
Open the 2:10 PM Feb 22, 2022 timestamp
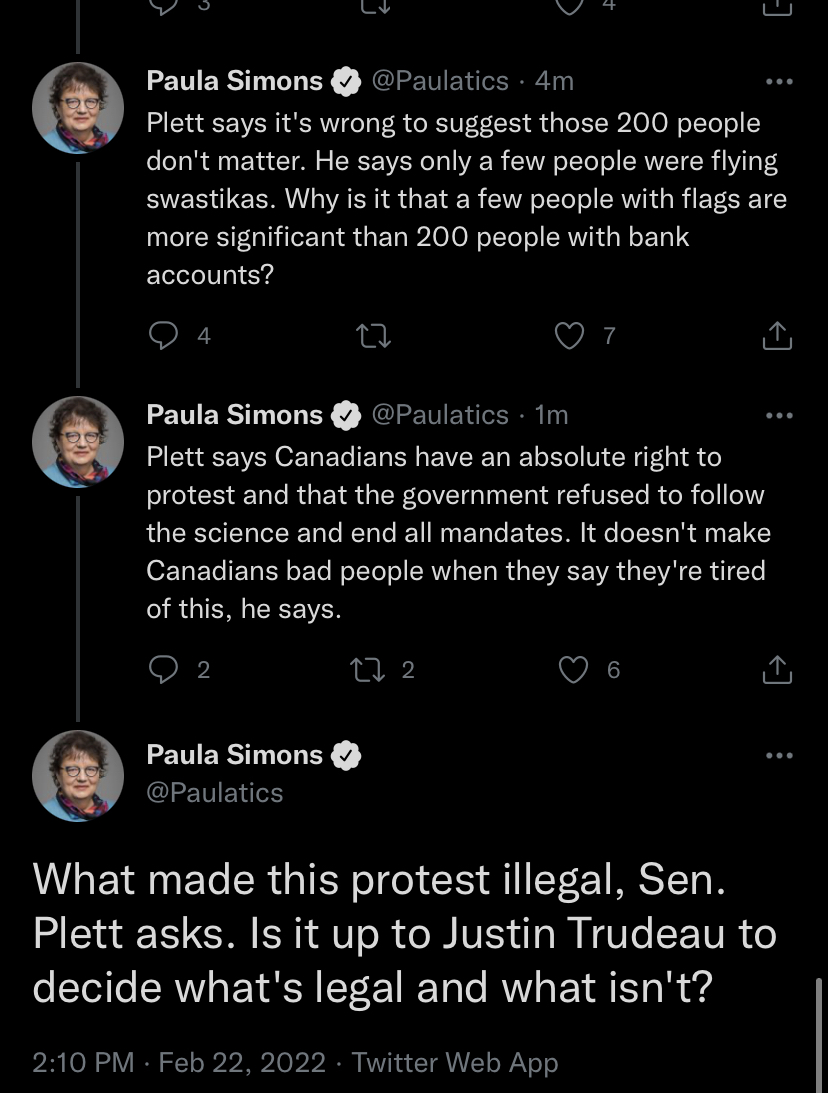(x=179, y=1062)
